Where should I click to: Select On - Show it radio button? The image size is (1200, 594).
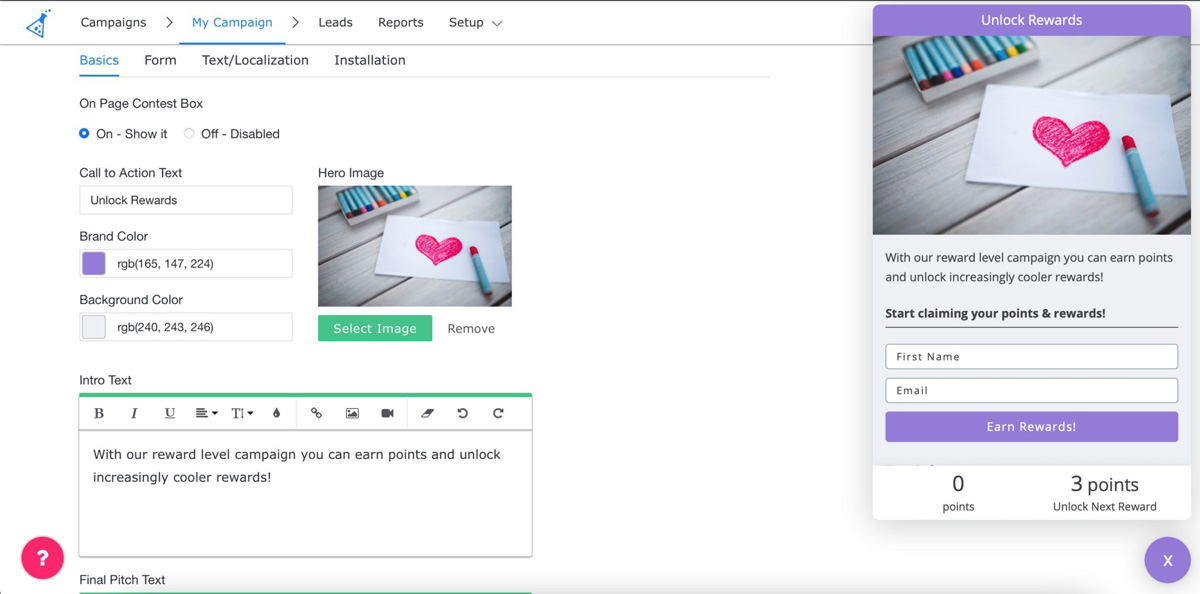click(84, 133)
